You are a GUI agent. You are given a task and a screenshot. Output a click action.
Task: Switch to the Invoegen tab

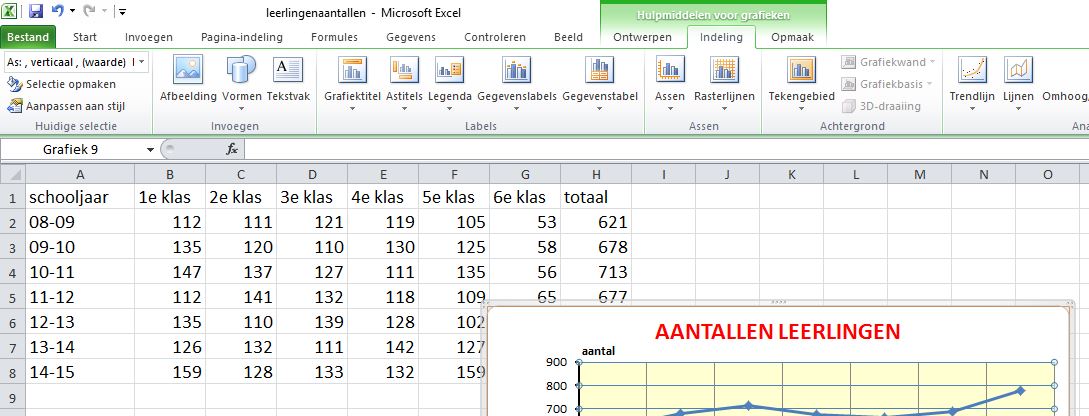[149, 38]
